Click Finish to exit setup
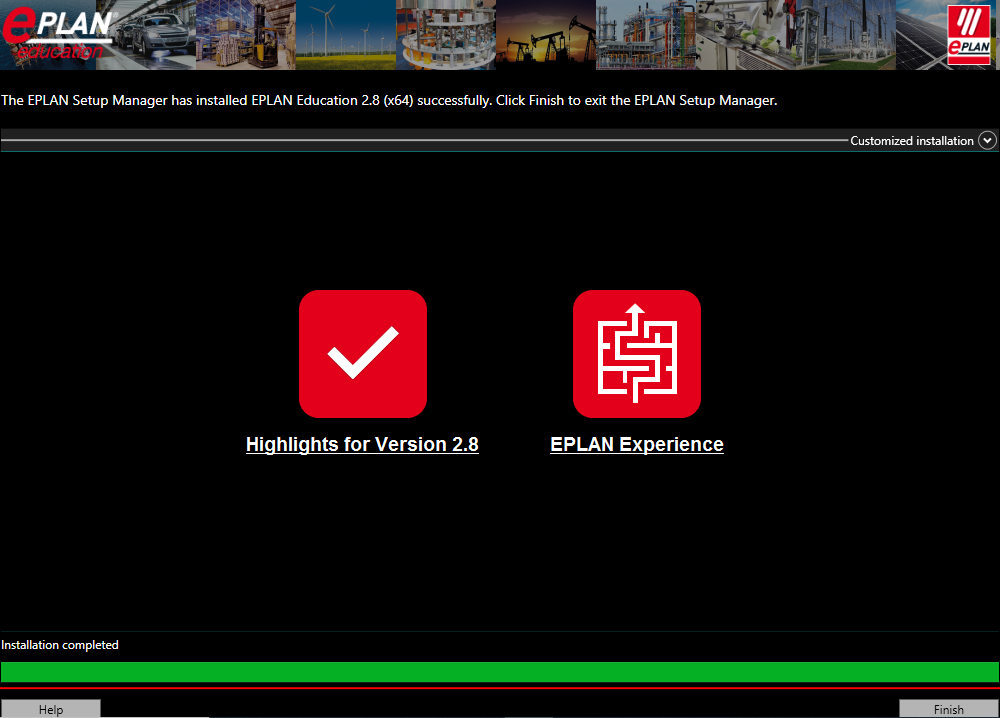 (948, 709)
